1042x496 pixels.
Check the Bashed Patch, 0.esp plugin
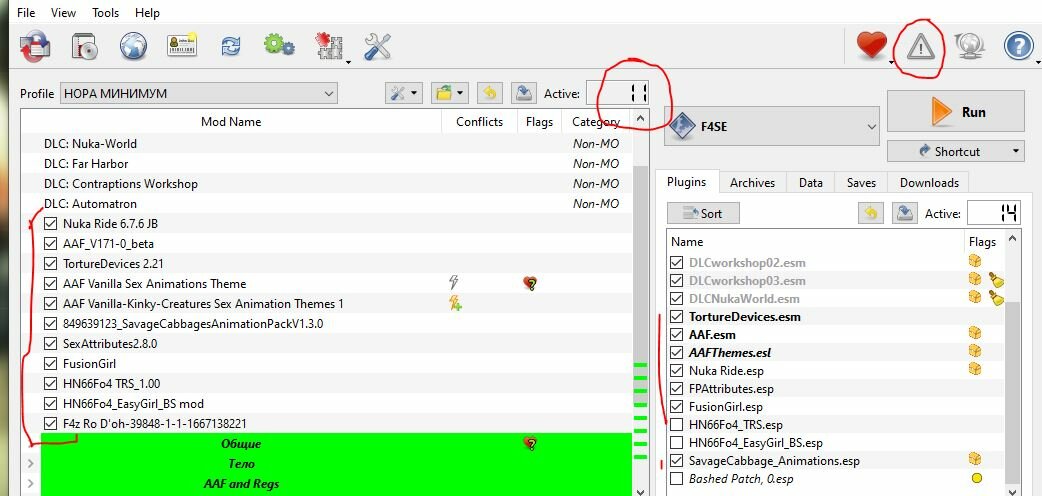(x=677, y=478)
